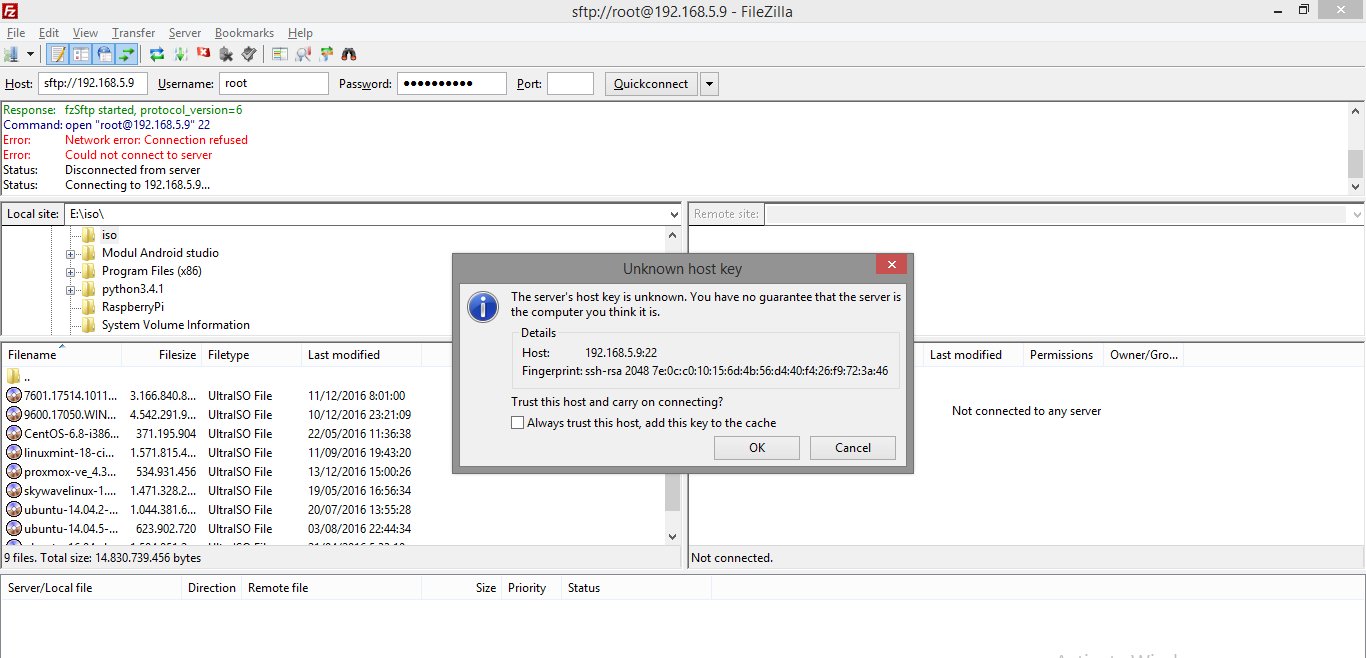
Task: Select the iso folder in tree
Action: coord(109,235)
